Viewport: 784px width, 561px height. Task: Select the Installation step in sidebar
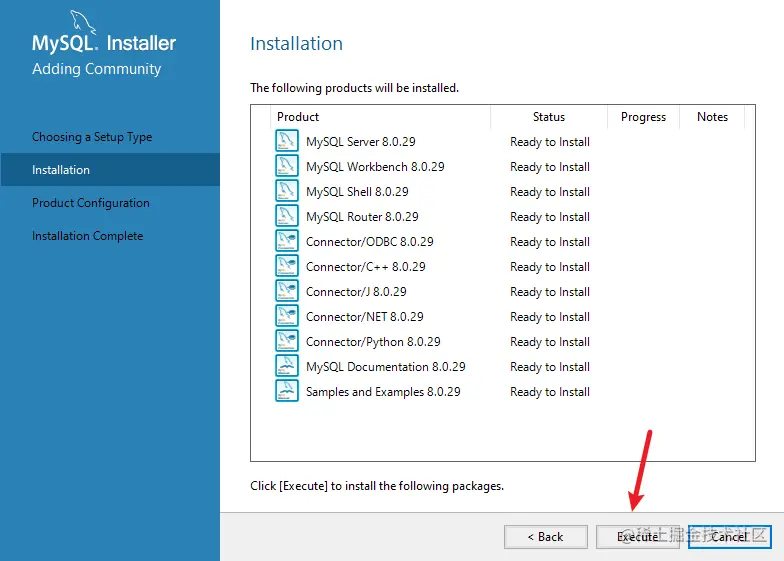click(x=110, y=170)
